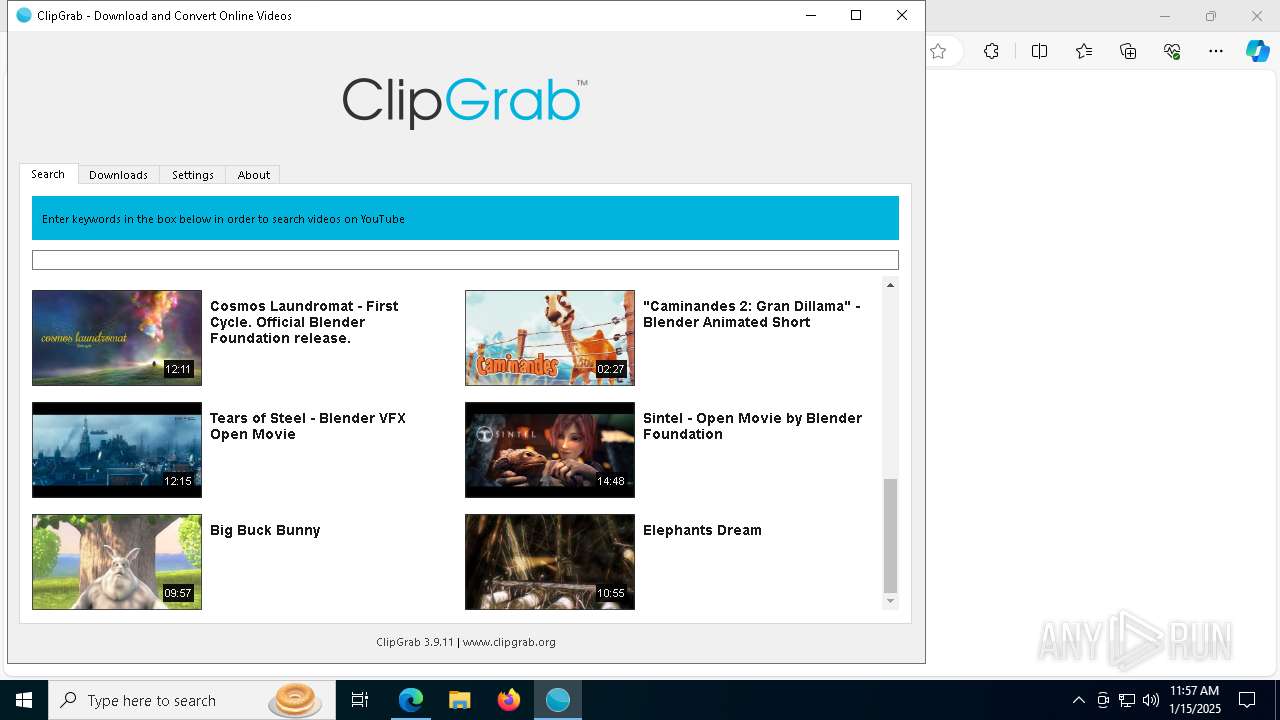Open the Caminandes 2 video thumbnail
The image size is (1280, 720).
coord(550,338)
